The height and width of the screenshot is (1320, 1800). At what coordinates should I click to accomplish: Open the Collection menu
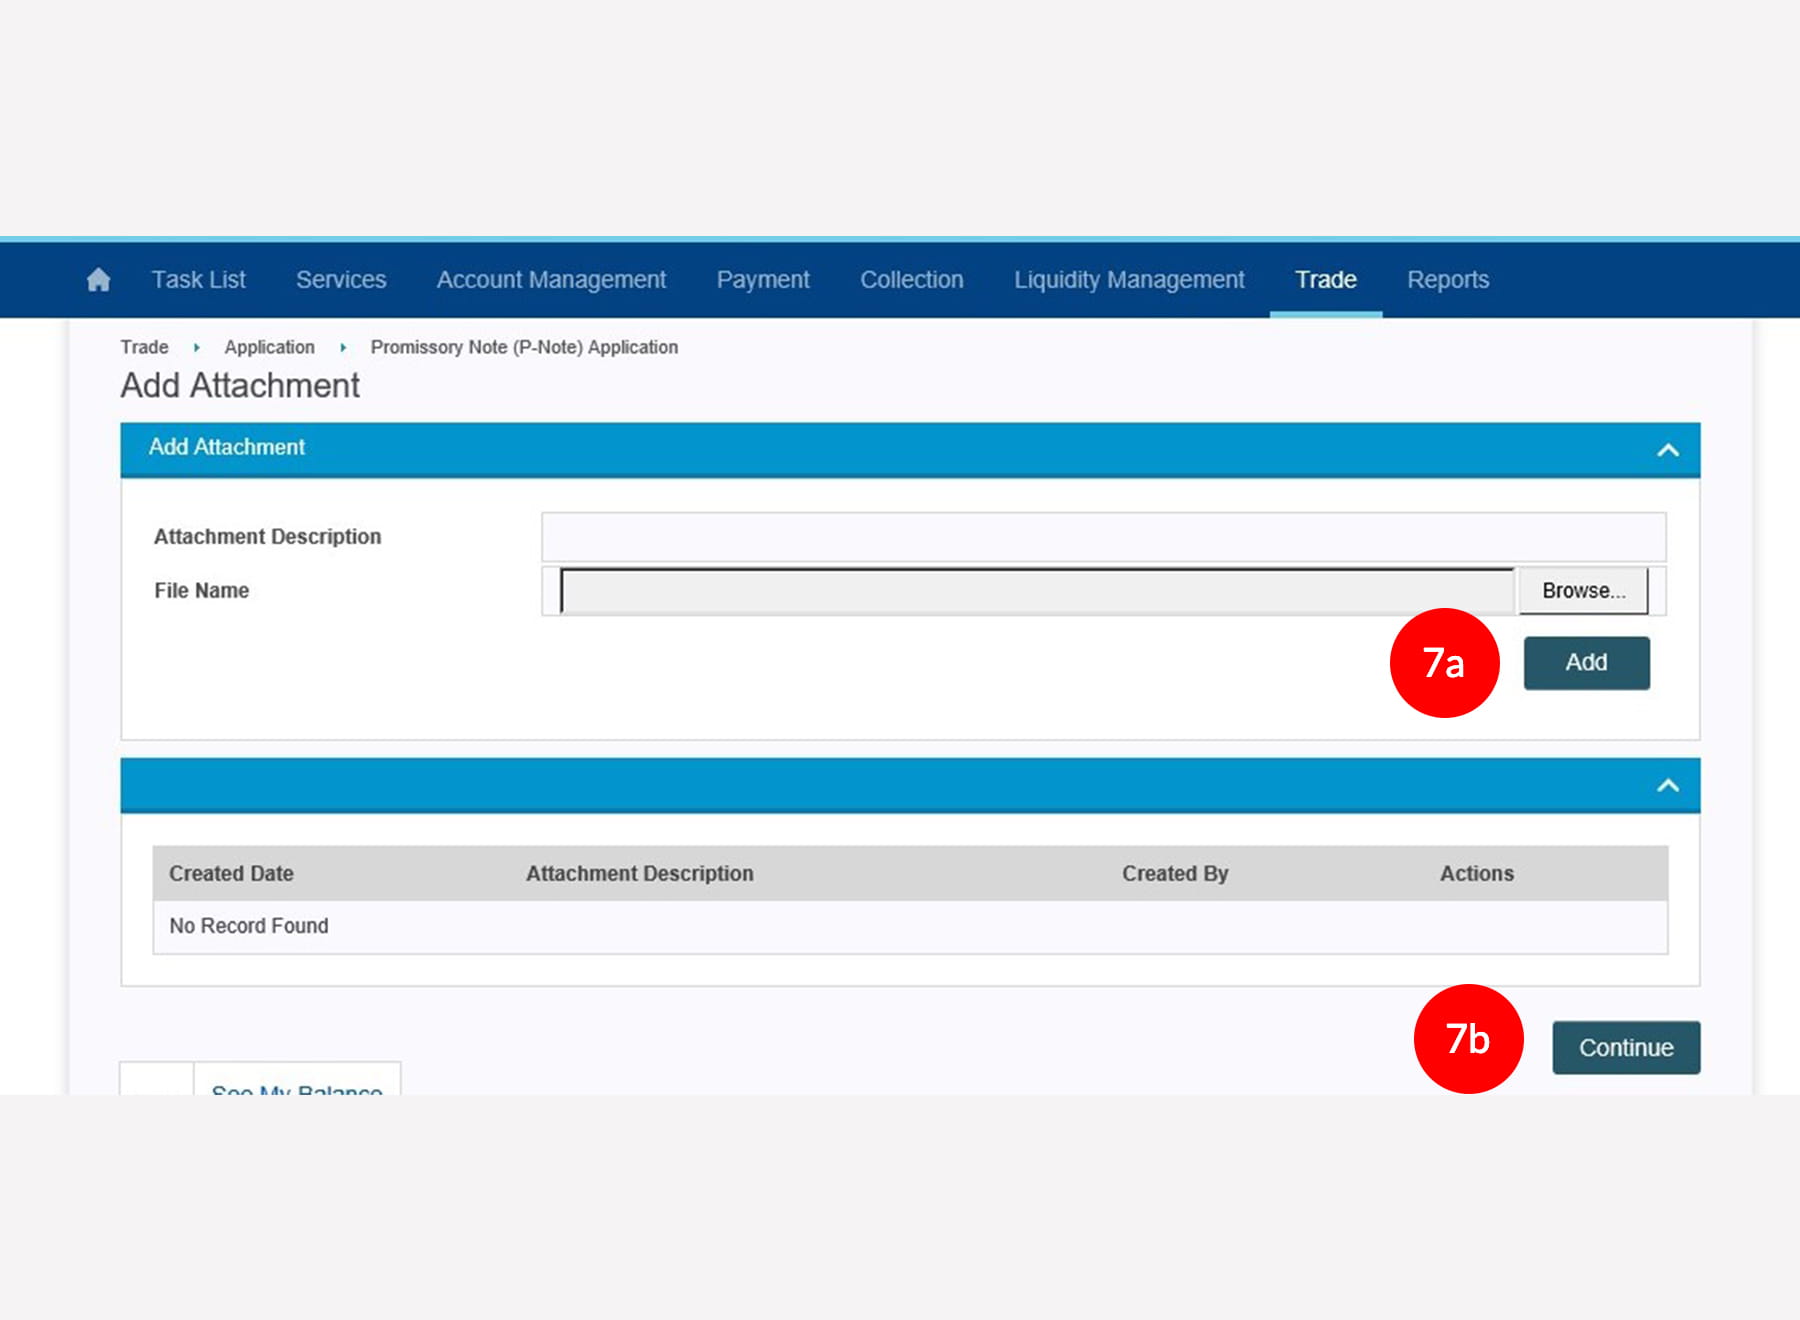point(911,280)
